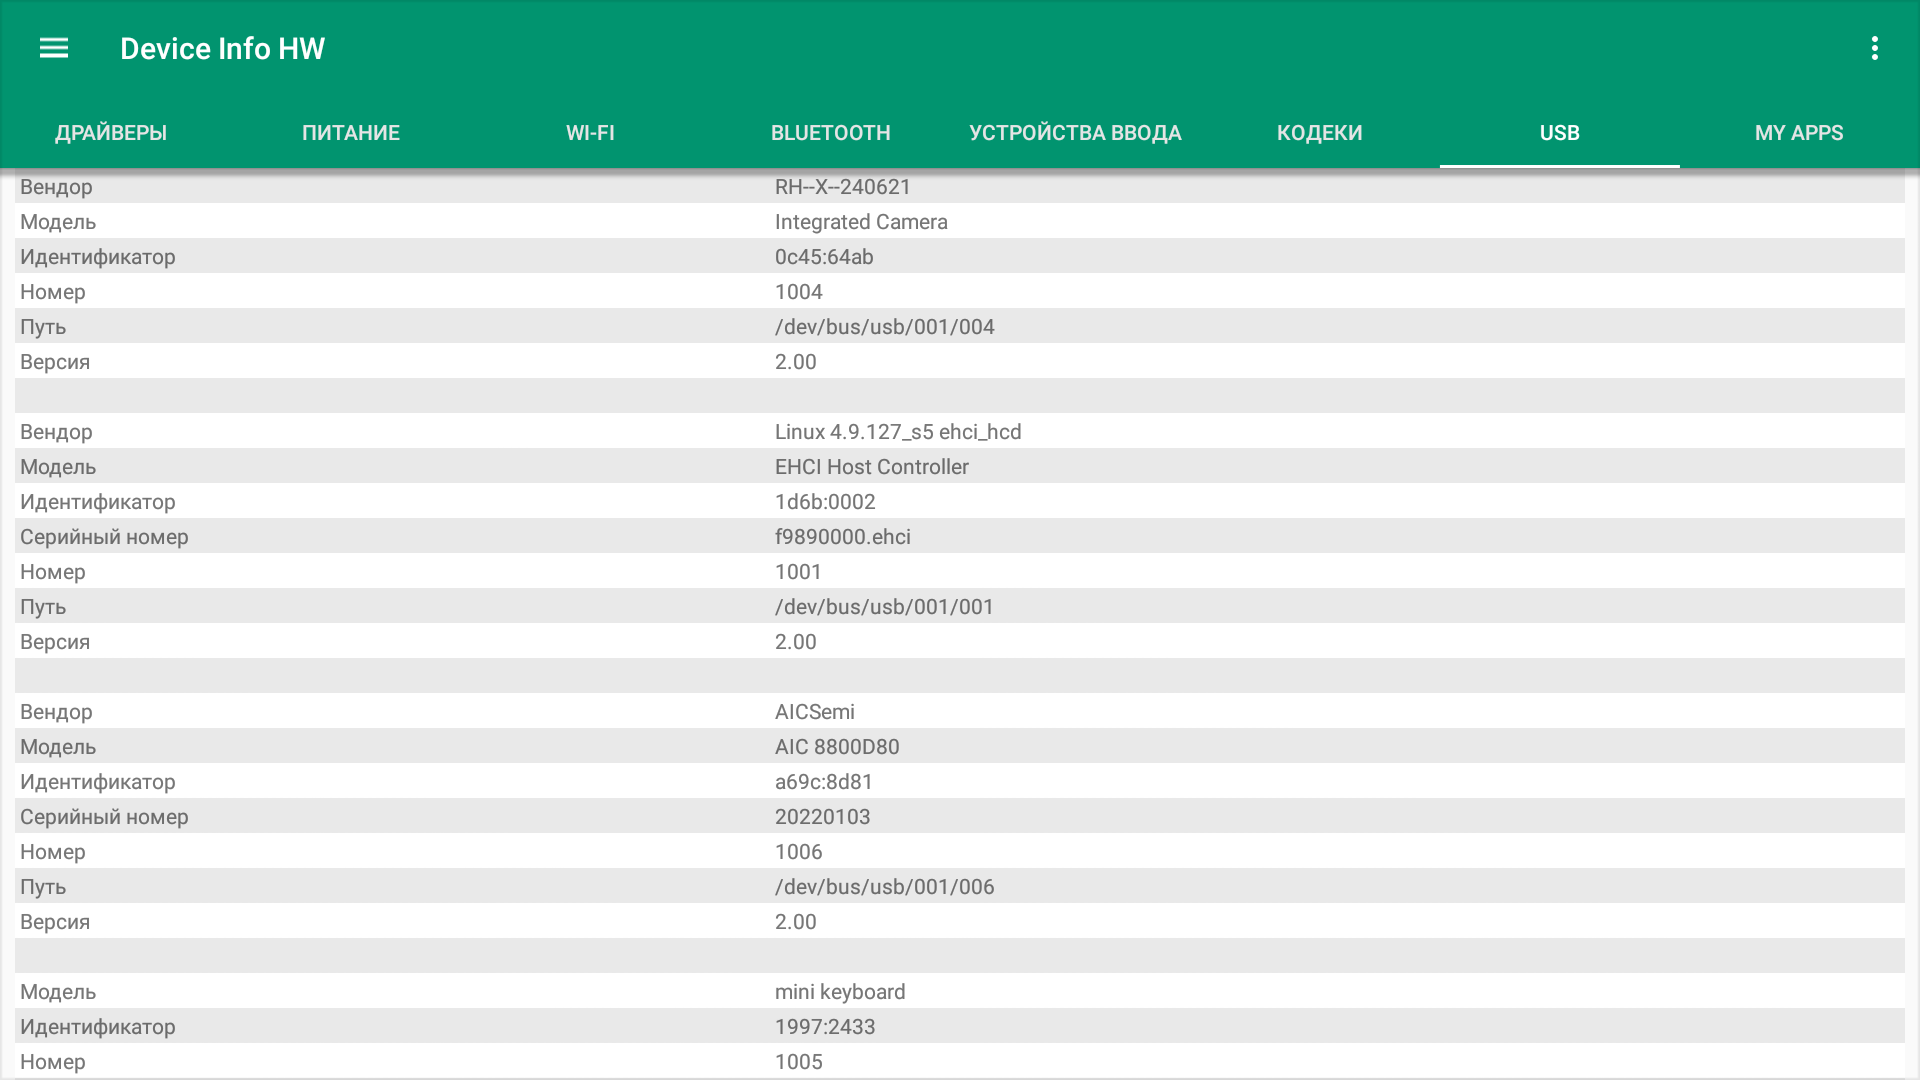This screenshot has height=1080, width=1920.
Task: Select the USB tab
Action: point(1559,133)
